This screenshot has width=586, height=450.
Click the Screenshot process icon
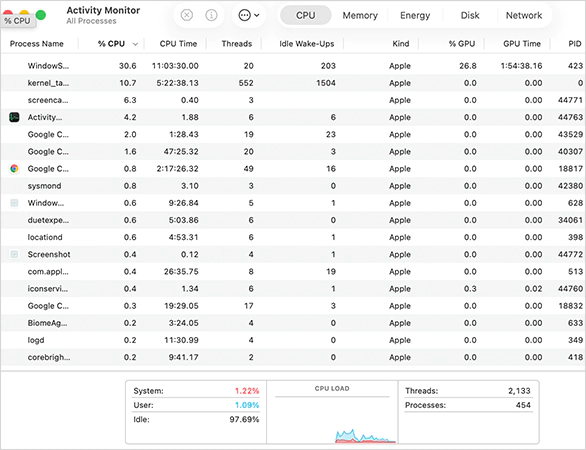pyautogui.click(x=14, y=255)
